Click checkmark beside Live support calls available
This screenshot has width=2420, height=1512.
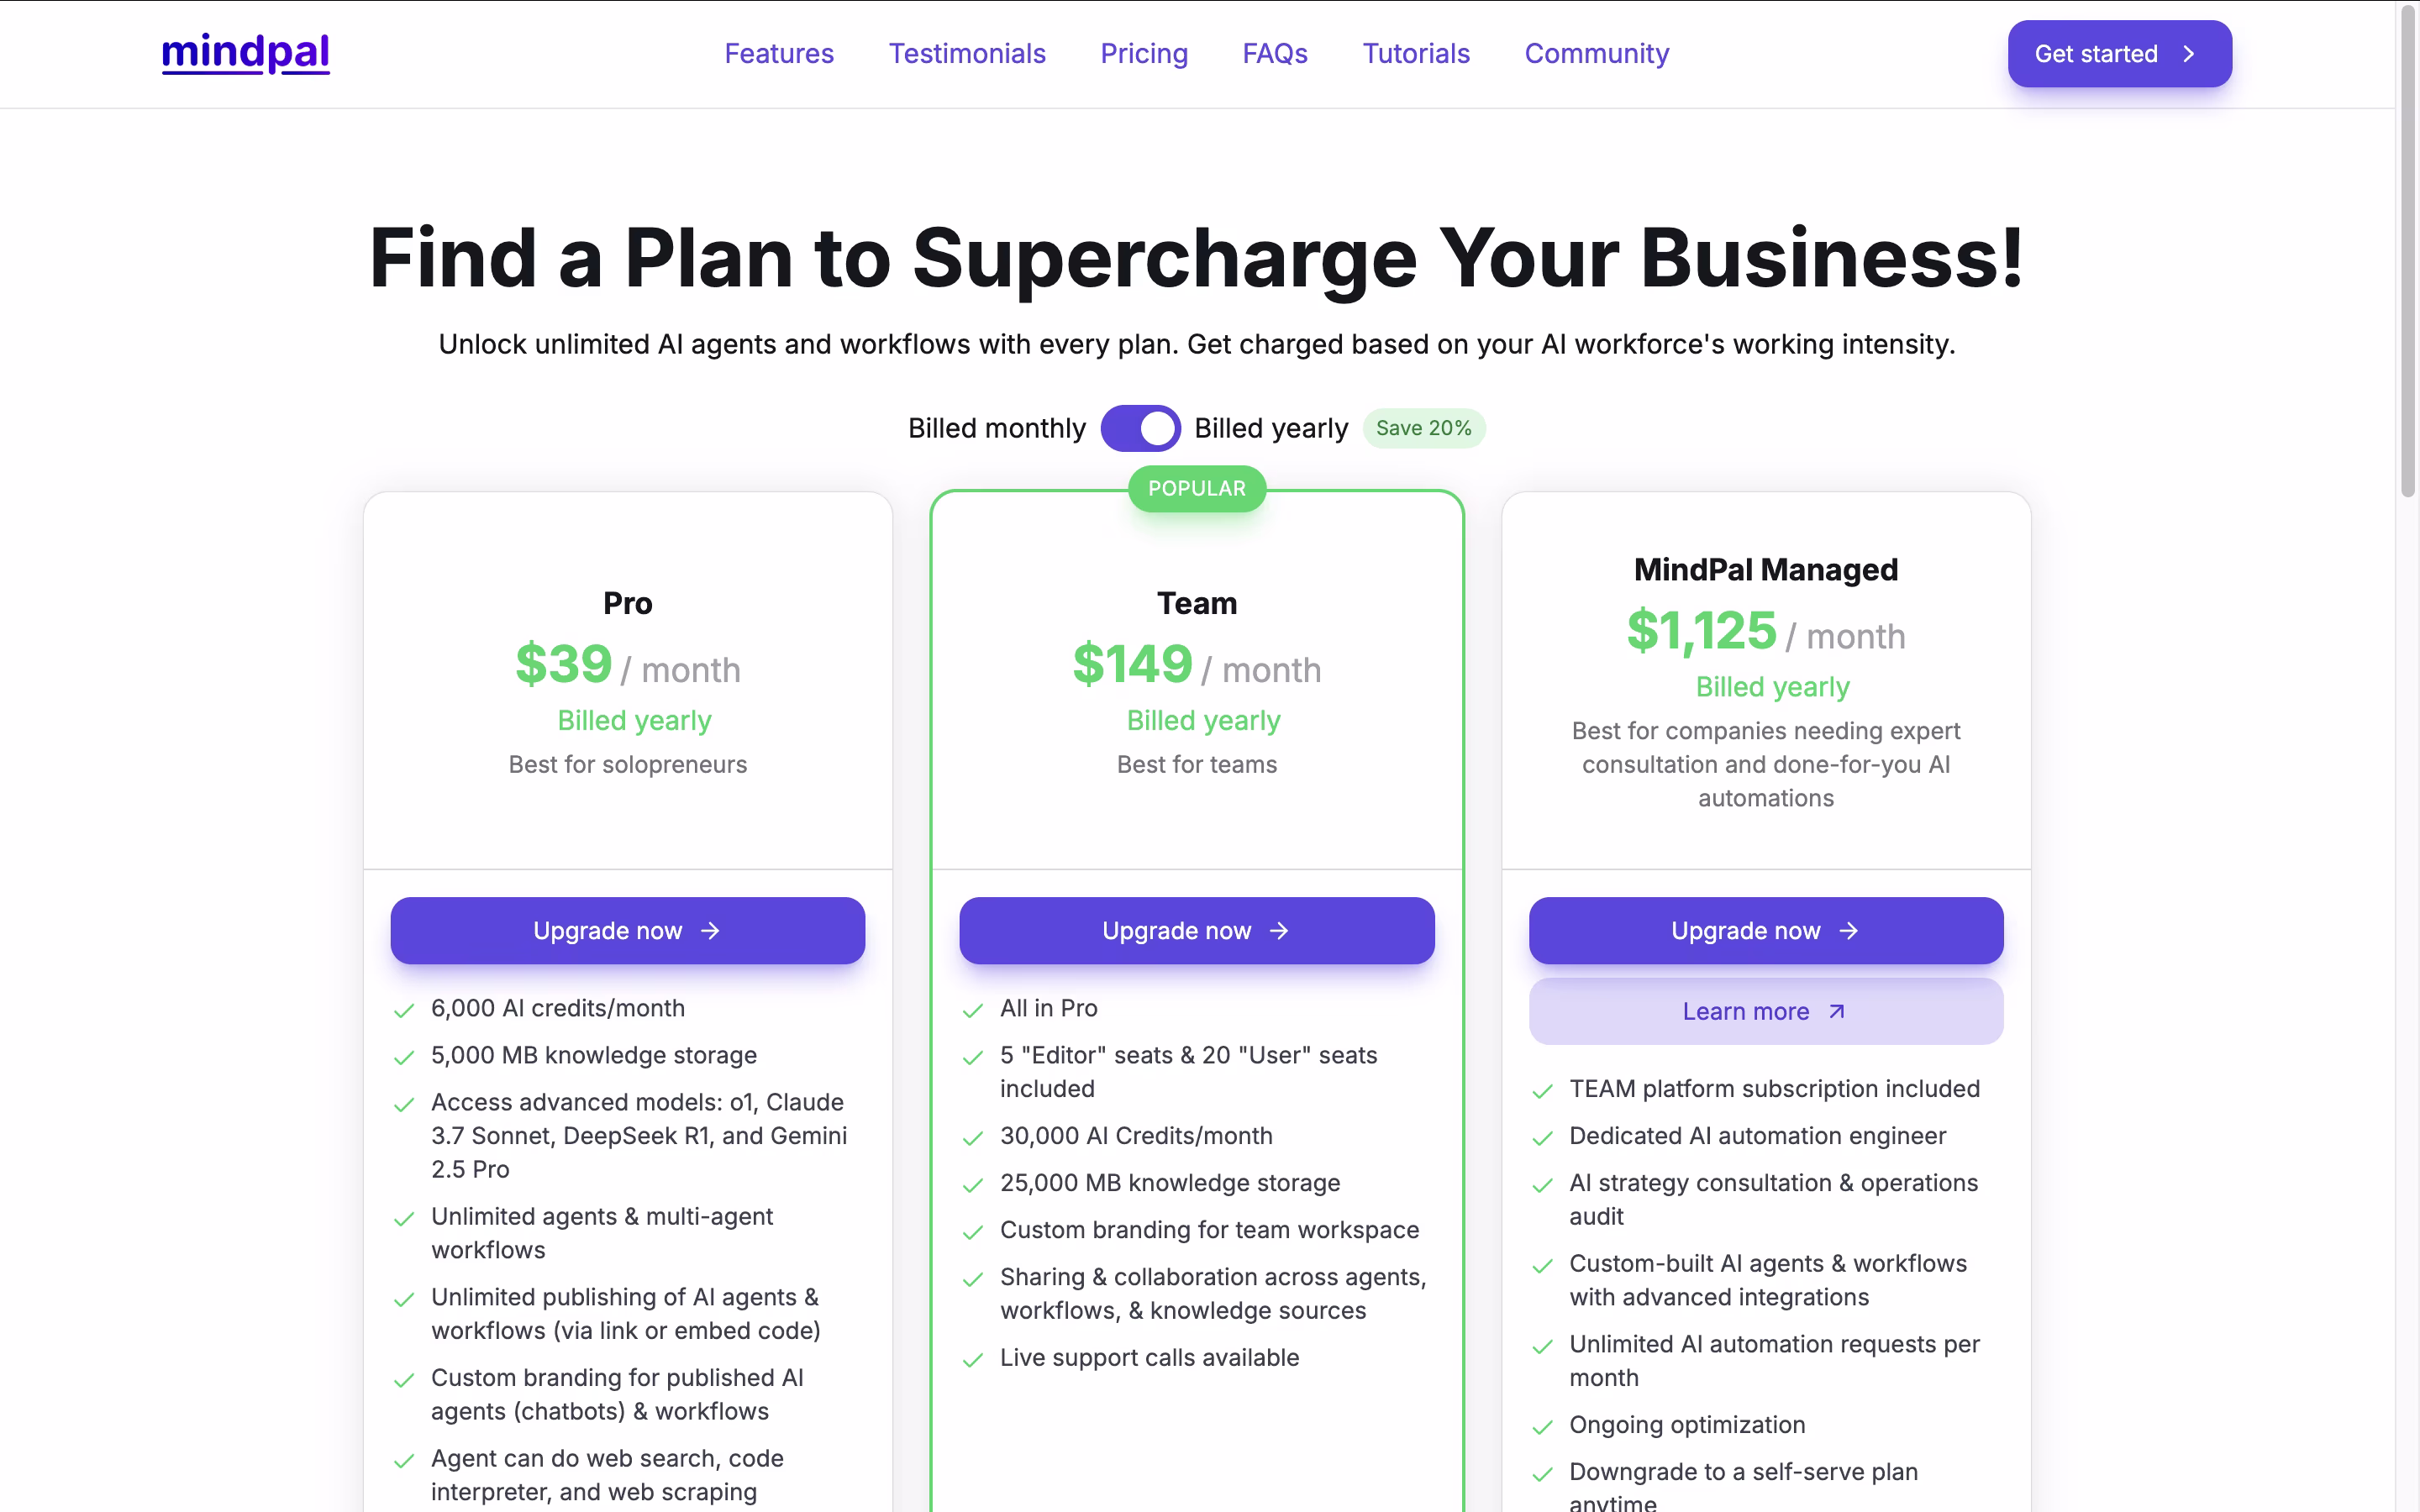tap(973, 1359)
